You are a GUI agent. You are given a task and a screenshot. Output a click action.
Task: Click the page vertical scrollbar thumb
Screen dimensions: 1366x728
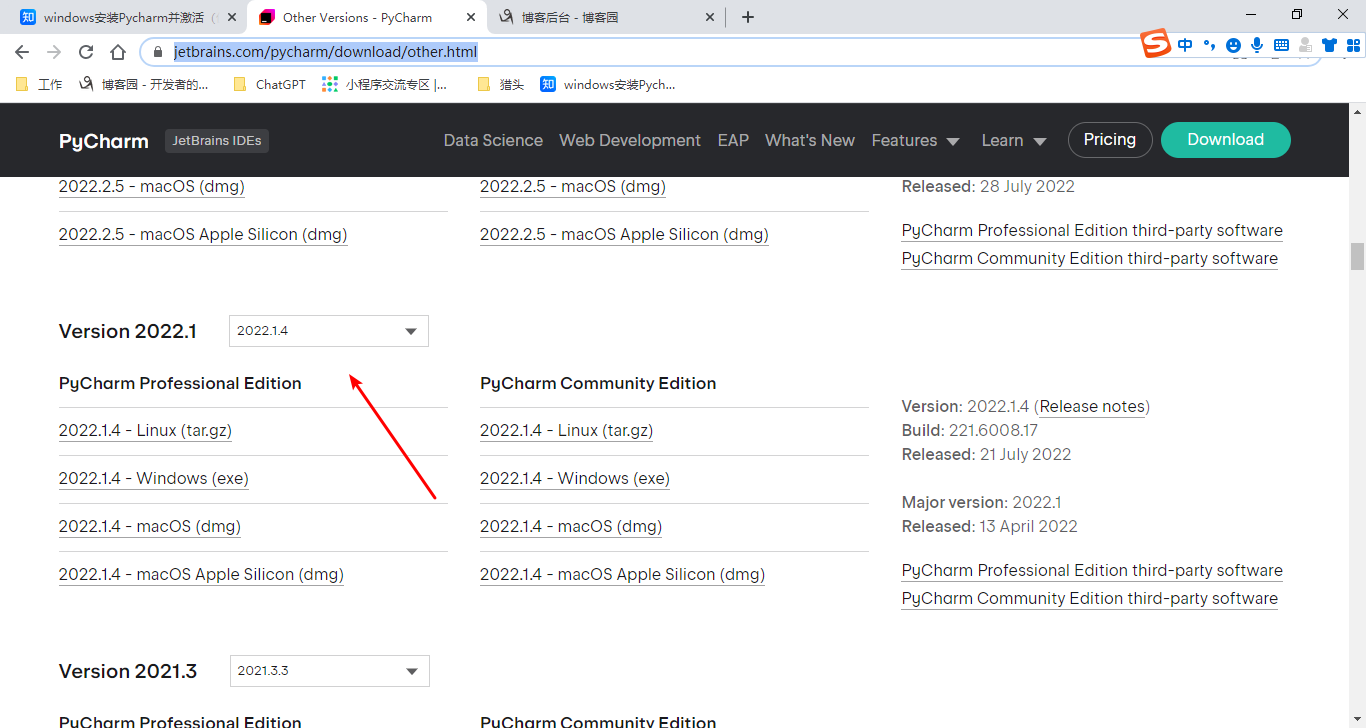click(x=1357, y=256)
